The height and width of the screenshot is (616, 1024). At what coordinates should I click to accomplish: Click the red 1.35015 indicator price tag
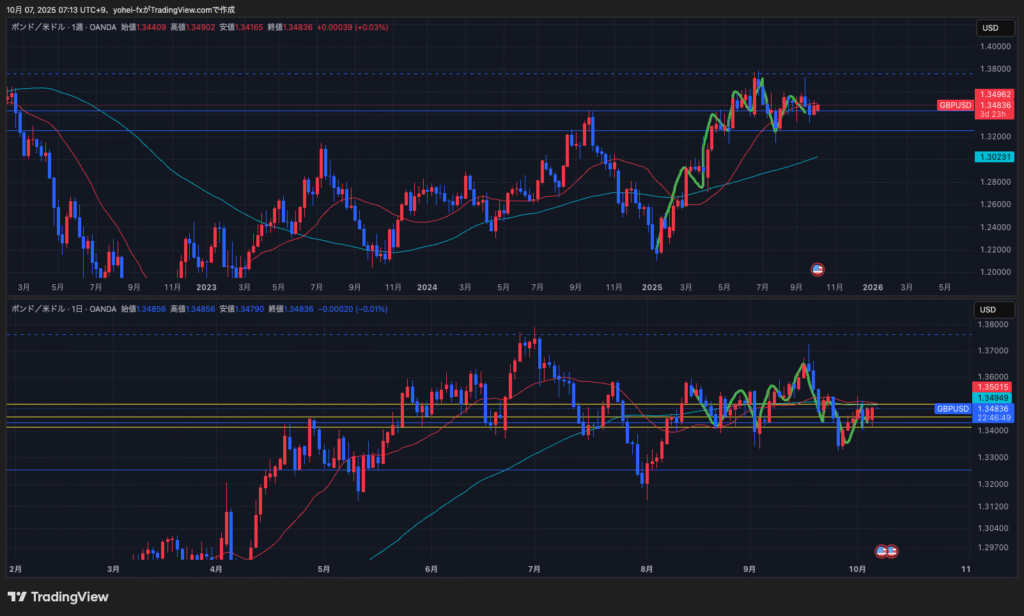[x=995, y=387]
